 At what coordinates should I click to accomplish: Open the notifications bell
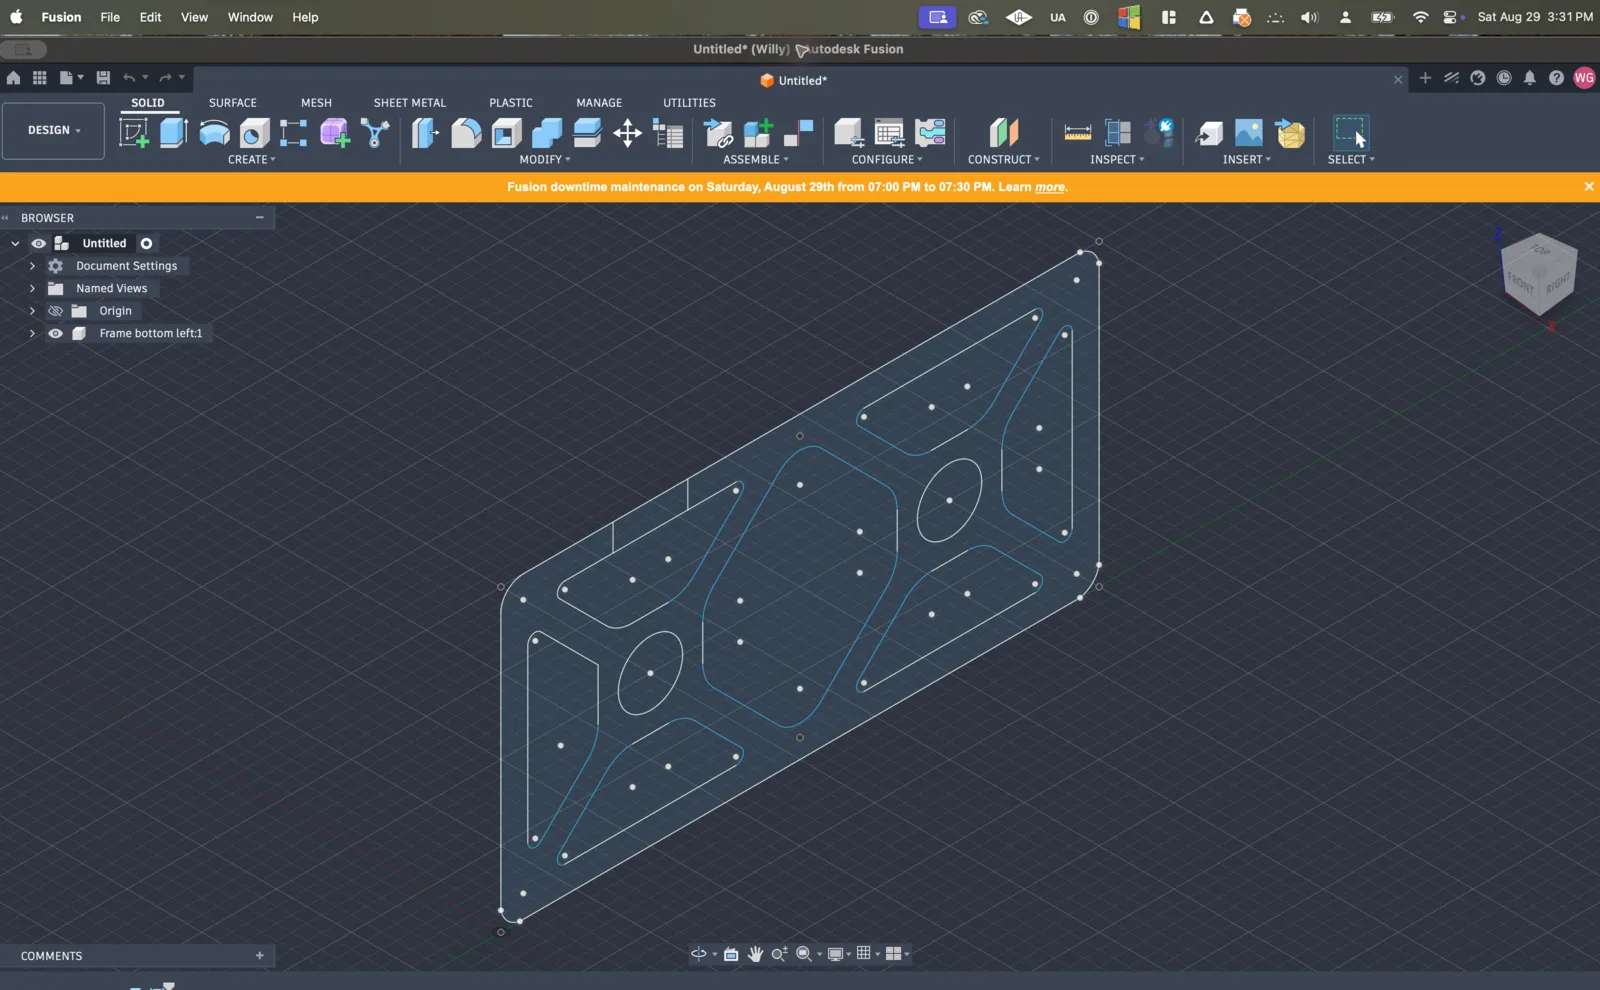tap(1530, 78)
